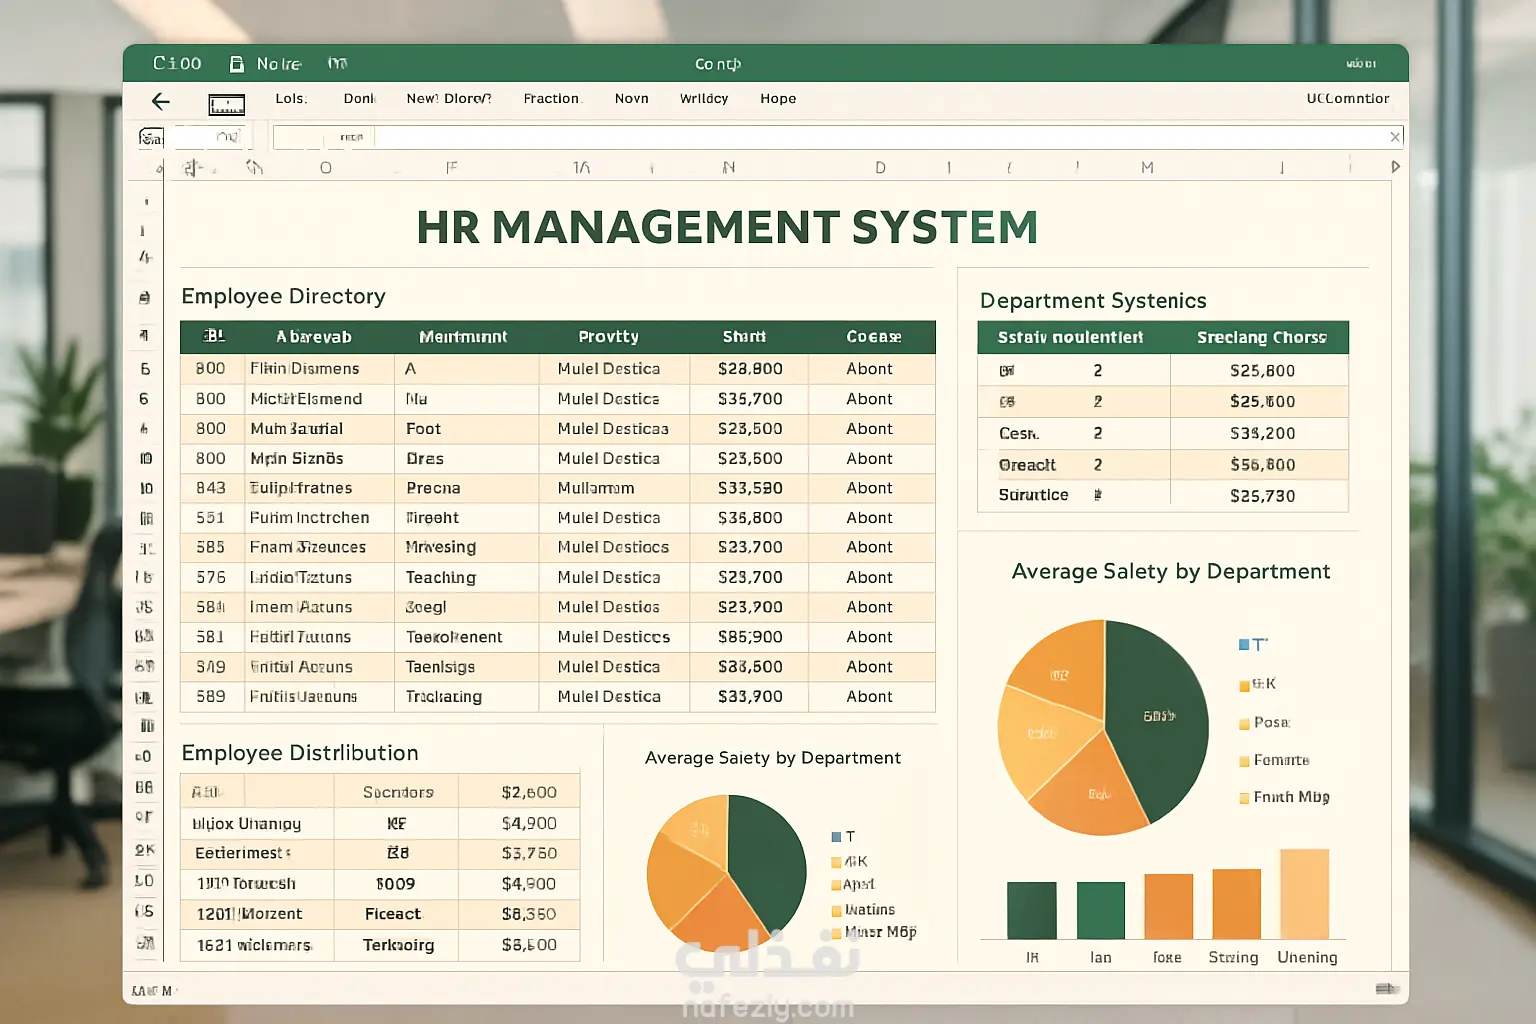This screenshot has width=1536, height=1024.
Task: Open the New Dlore menu
Action: pos(449,99)
